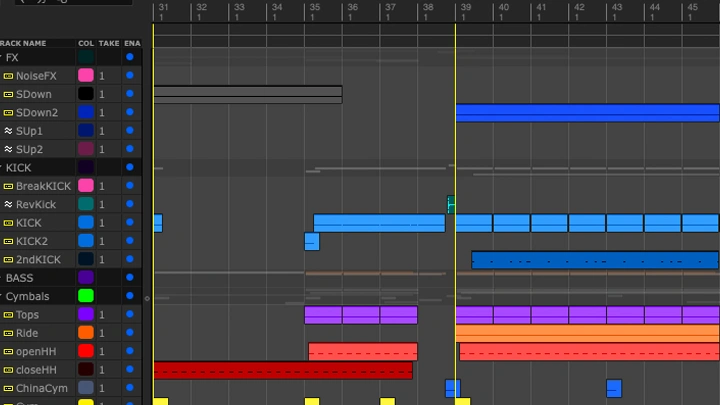Click the closeHH track type icon
720x405 pixels.
(x=8, y=370)
